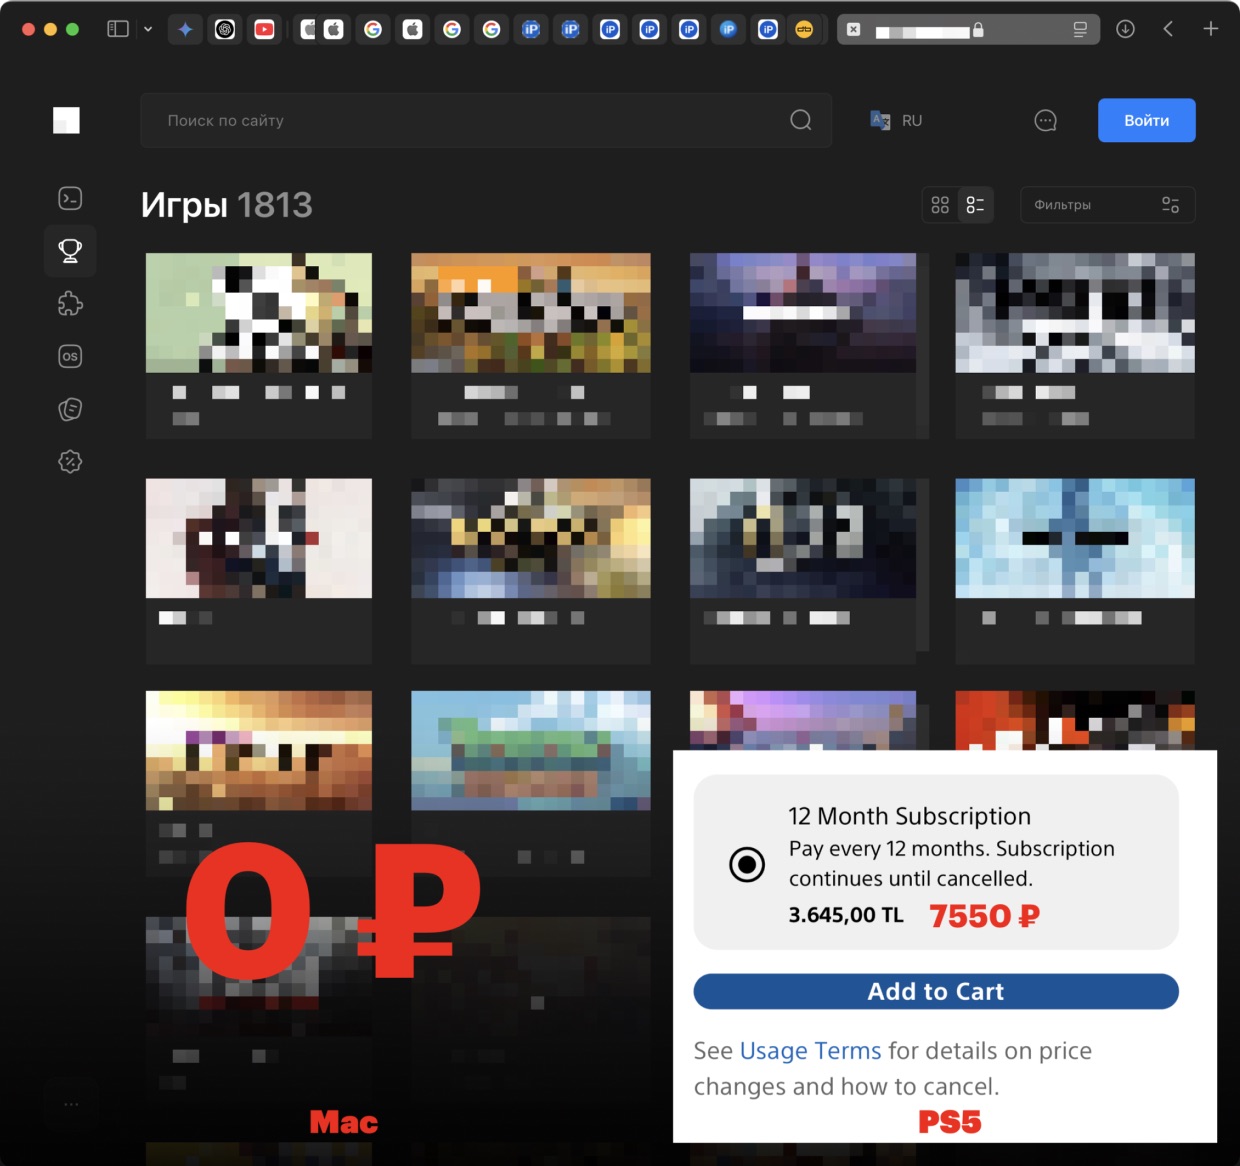Screen dimensions: 1240x1166
Task: Click the trophy Games sidebar icon
Action: point(70,251)
